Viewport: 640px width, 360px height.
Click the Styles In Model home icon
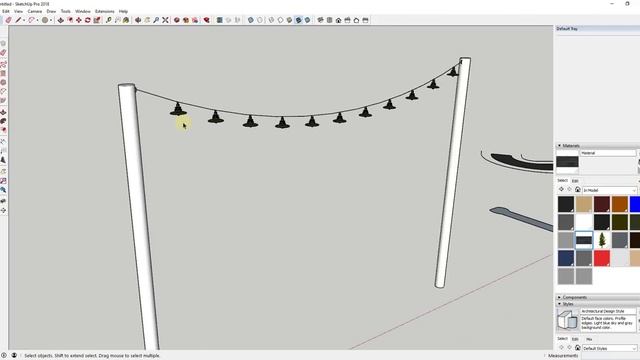click(578, 348)
